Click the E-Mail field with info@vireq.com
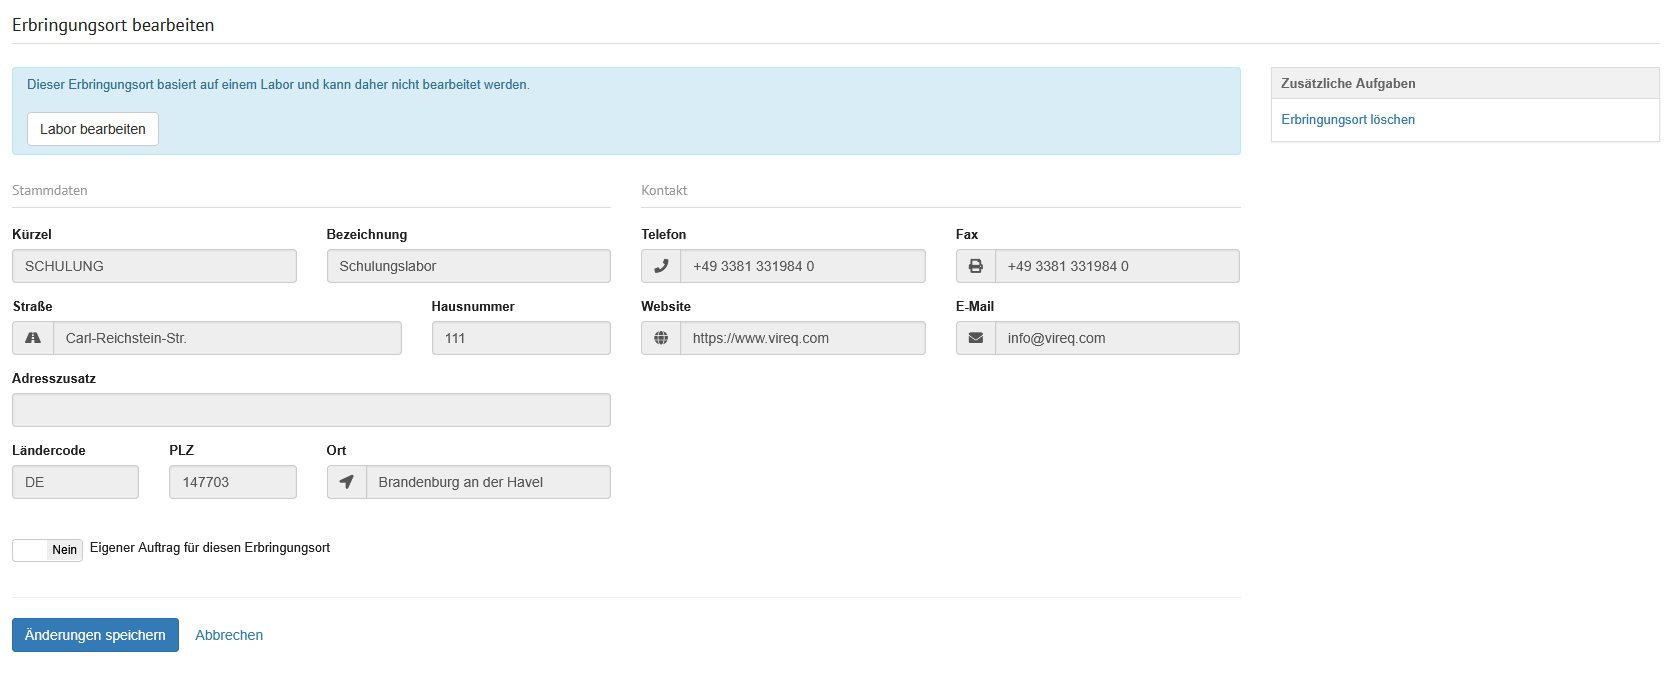Viewport: 1669px width, 674px height. pos(1116,338)
